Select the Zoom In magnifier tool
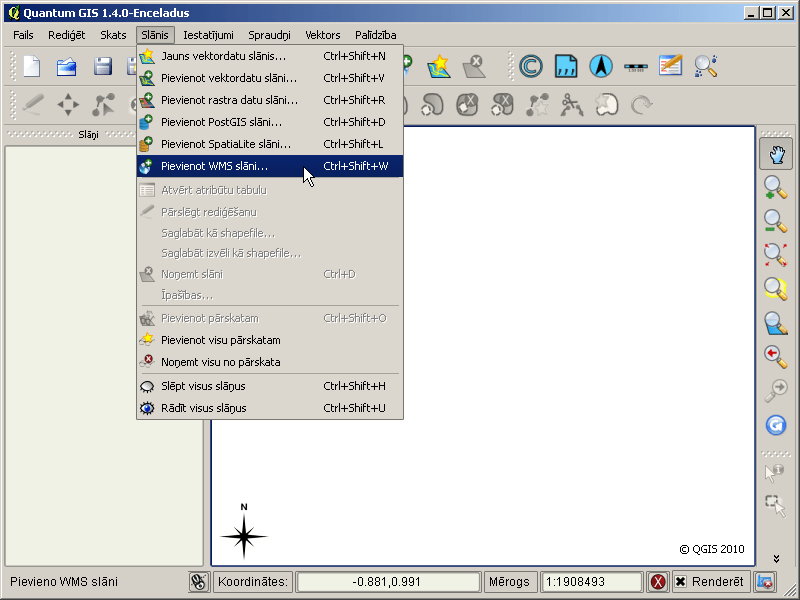Image resolution: width=800 pixels, height=600 pixels. (x=776, y=187)
